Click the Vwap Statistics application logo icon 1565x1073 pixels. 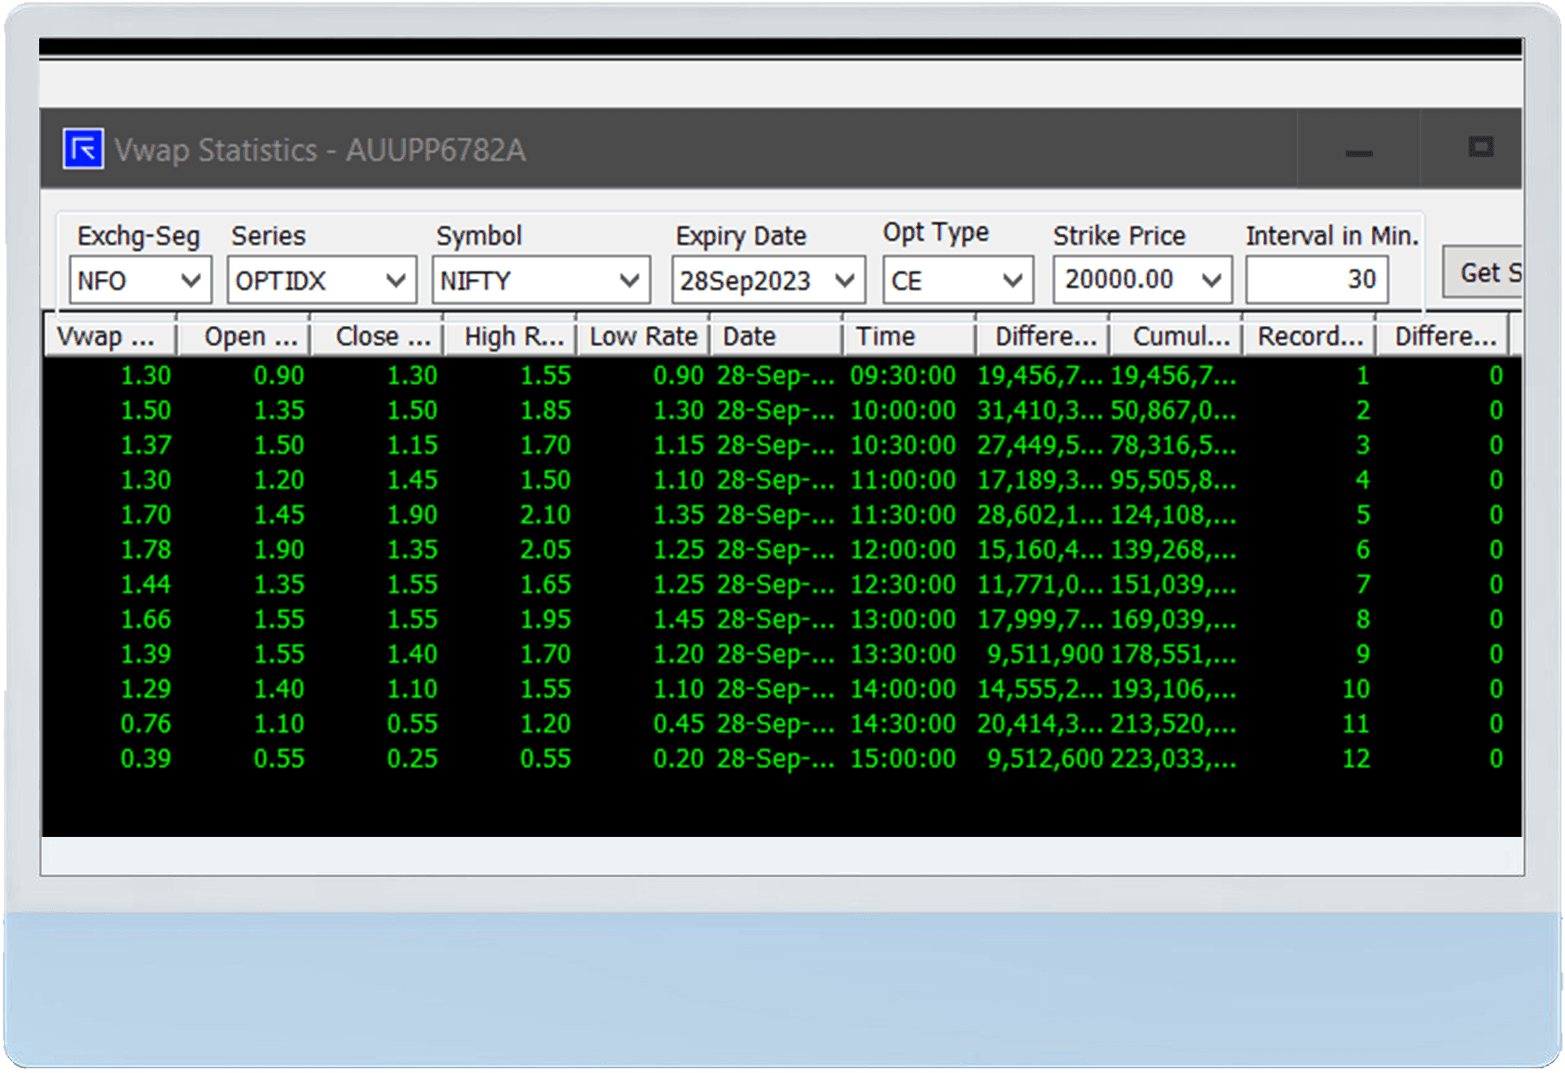(x=84, y=148)
